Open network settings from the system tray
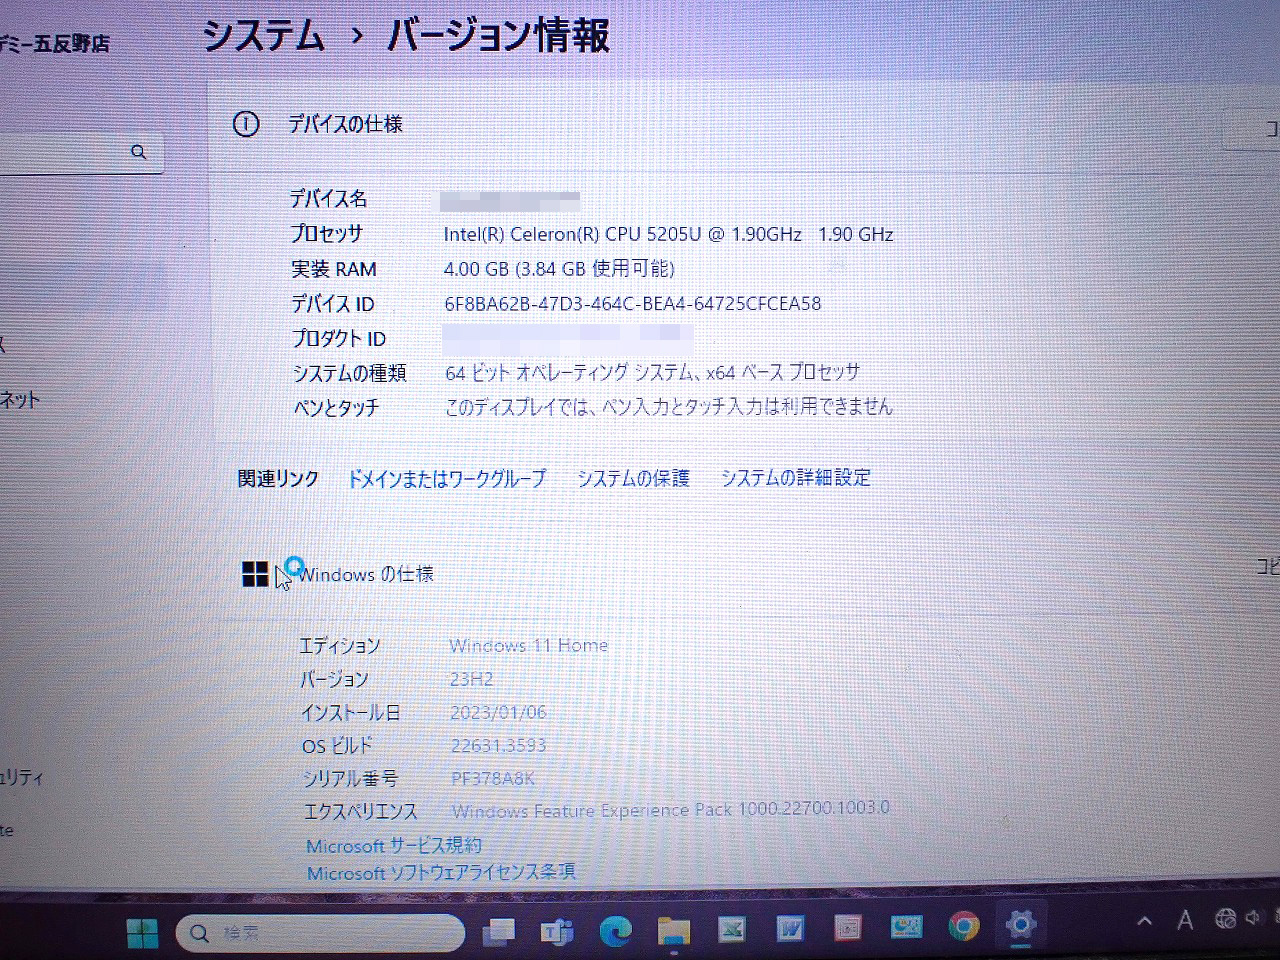Viewport: 1280px width, 960px height. [x=1225, y=919]
